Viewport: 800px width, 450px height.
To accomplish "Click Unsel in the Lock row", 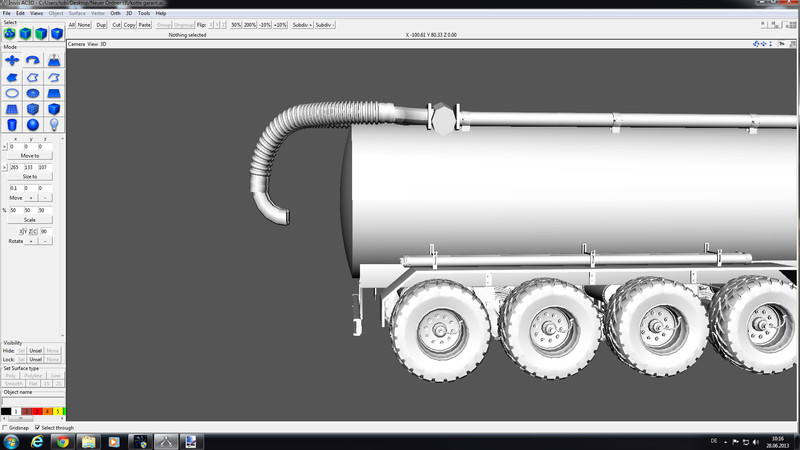I will [x=35, y=360].
